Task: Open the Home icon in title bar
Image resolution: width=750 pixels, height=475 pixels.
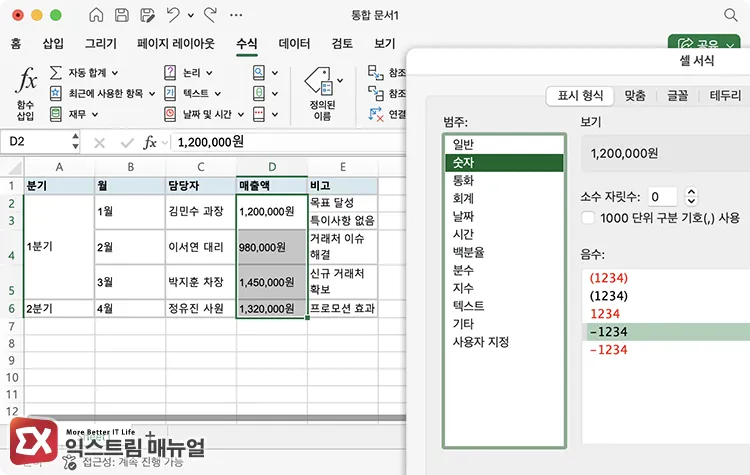Action: (96, 15)
